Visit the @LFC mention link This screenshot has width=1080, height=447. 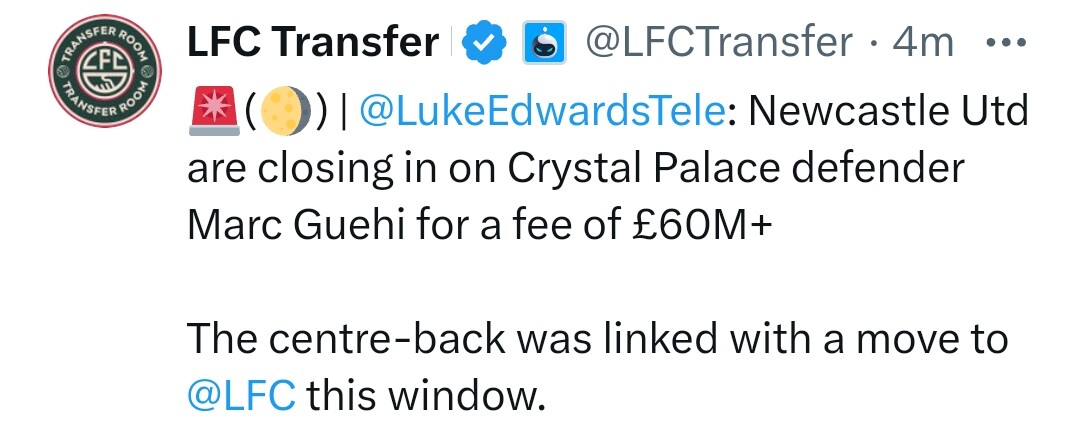tap(242, 396)
